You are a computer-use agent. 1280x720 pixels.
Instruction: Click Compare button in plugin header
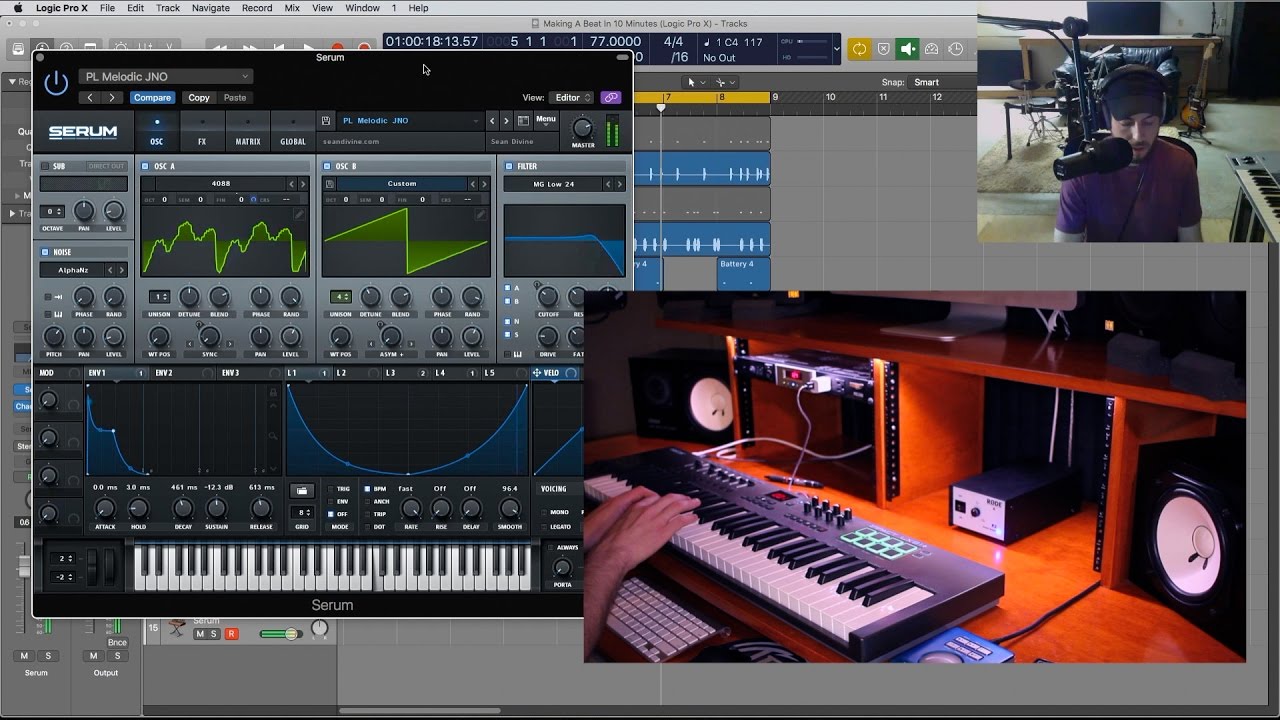[152, 98]
